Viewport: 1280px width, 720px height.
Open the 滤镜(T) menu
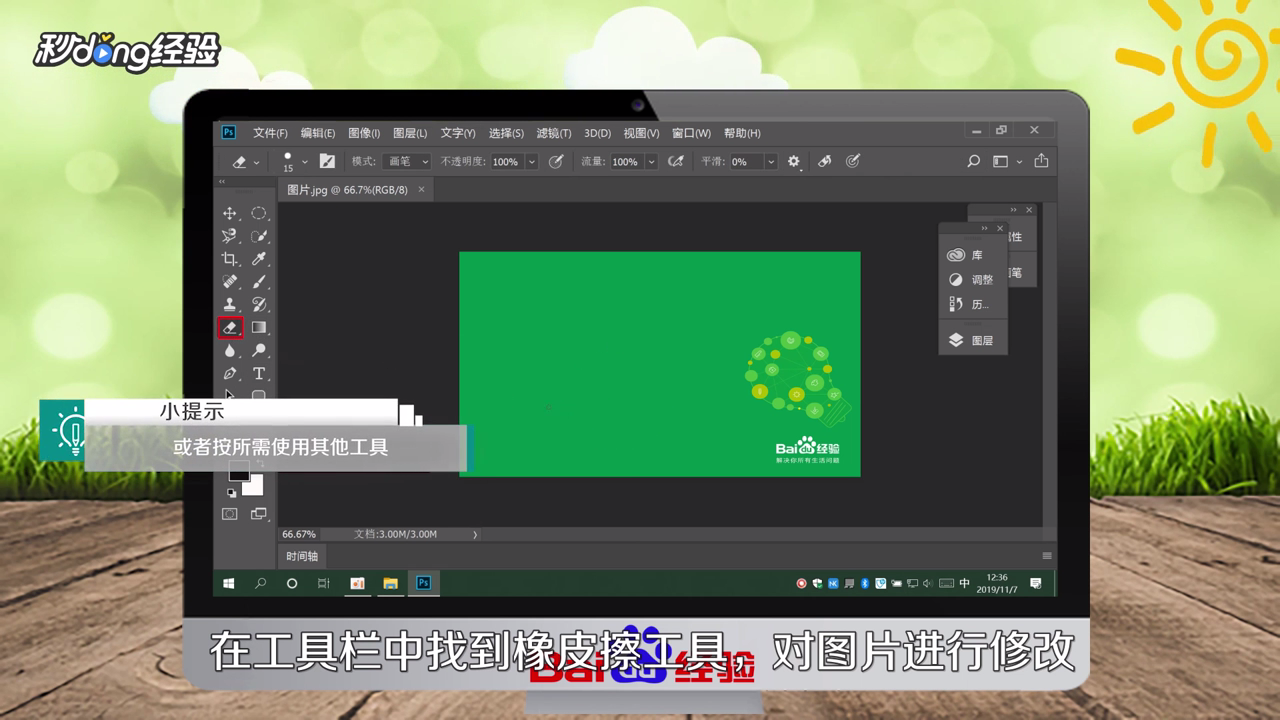(x=554, y=133)
